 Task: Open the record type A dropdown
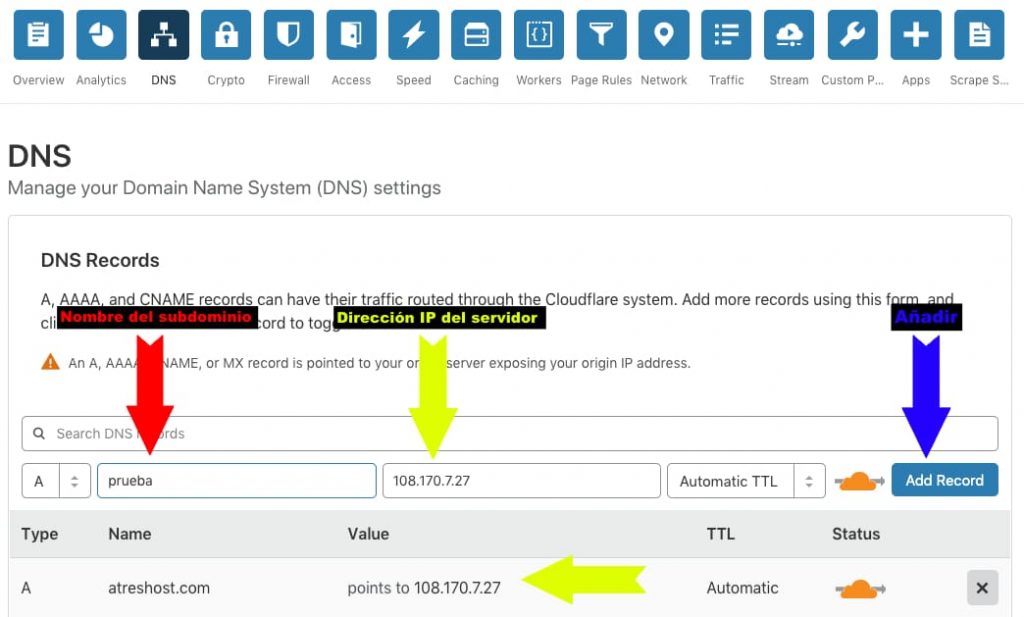click(x=56, y=481)
